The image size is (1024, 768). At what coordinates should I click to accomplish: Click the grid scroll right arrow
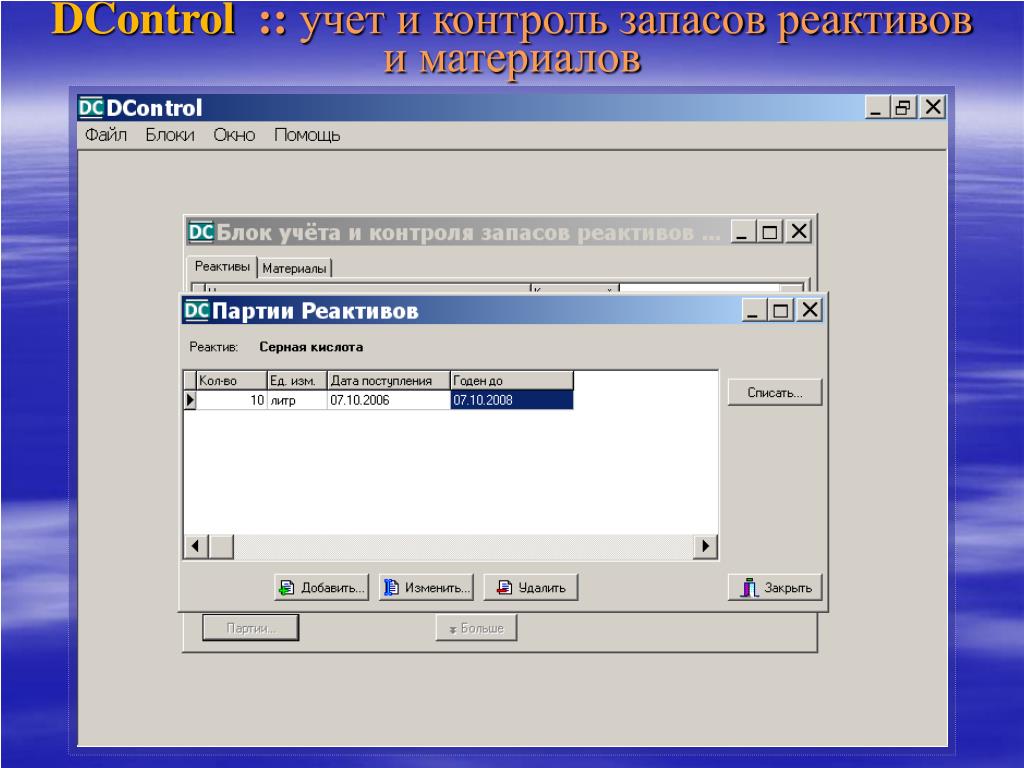tap(705, 546)
